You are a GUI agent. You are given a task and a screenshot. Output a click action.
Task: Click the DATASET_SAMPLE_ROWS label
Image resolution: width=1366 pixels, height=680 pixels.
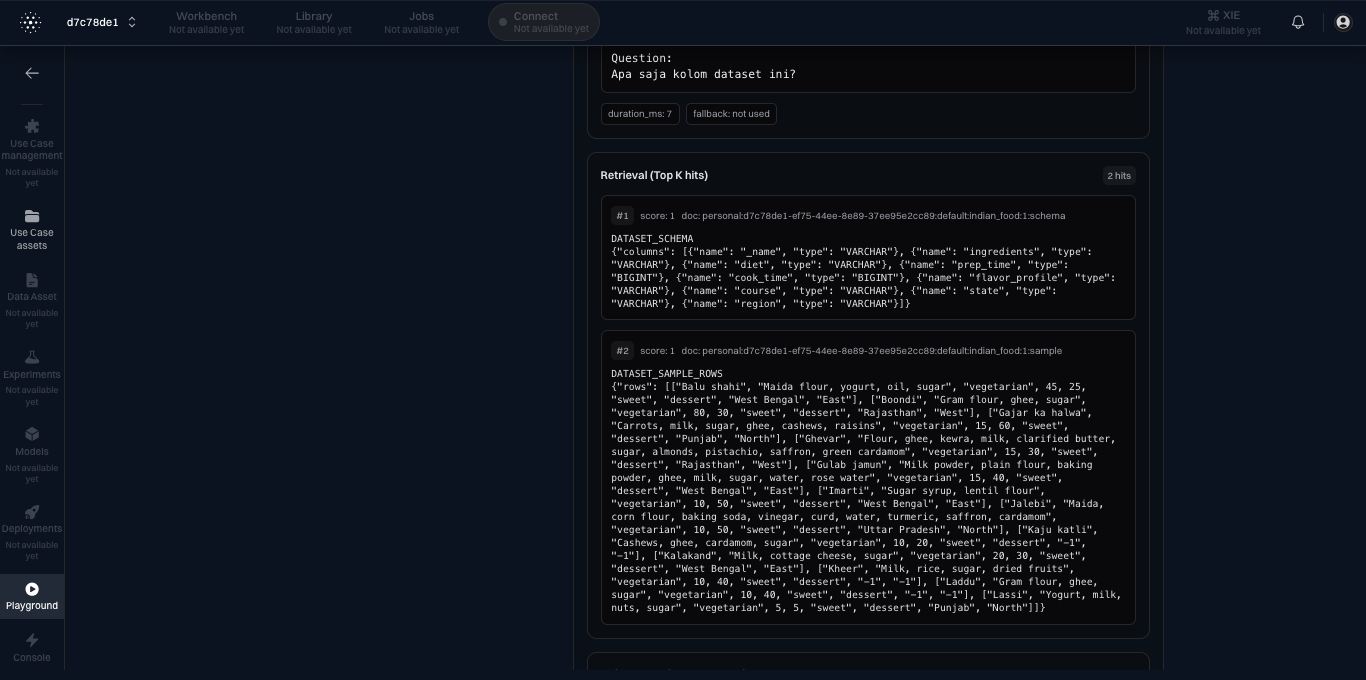point(667,374)
